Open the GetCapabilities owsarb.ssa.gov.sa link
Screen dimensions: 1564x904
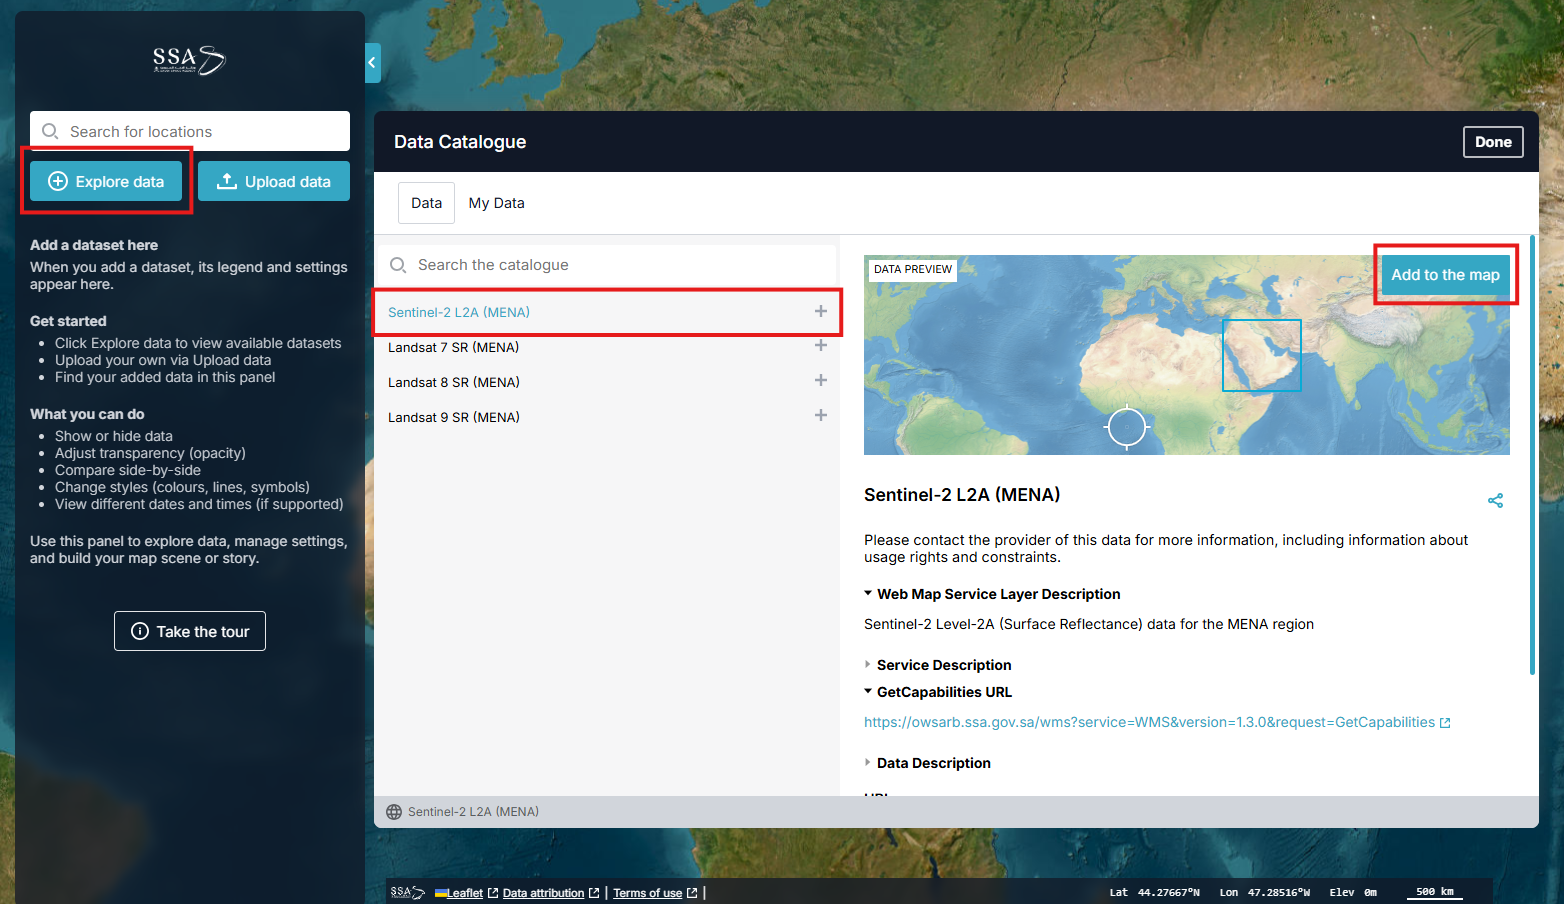(x=1149, y=722)
